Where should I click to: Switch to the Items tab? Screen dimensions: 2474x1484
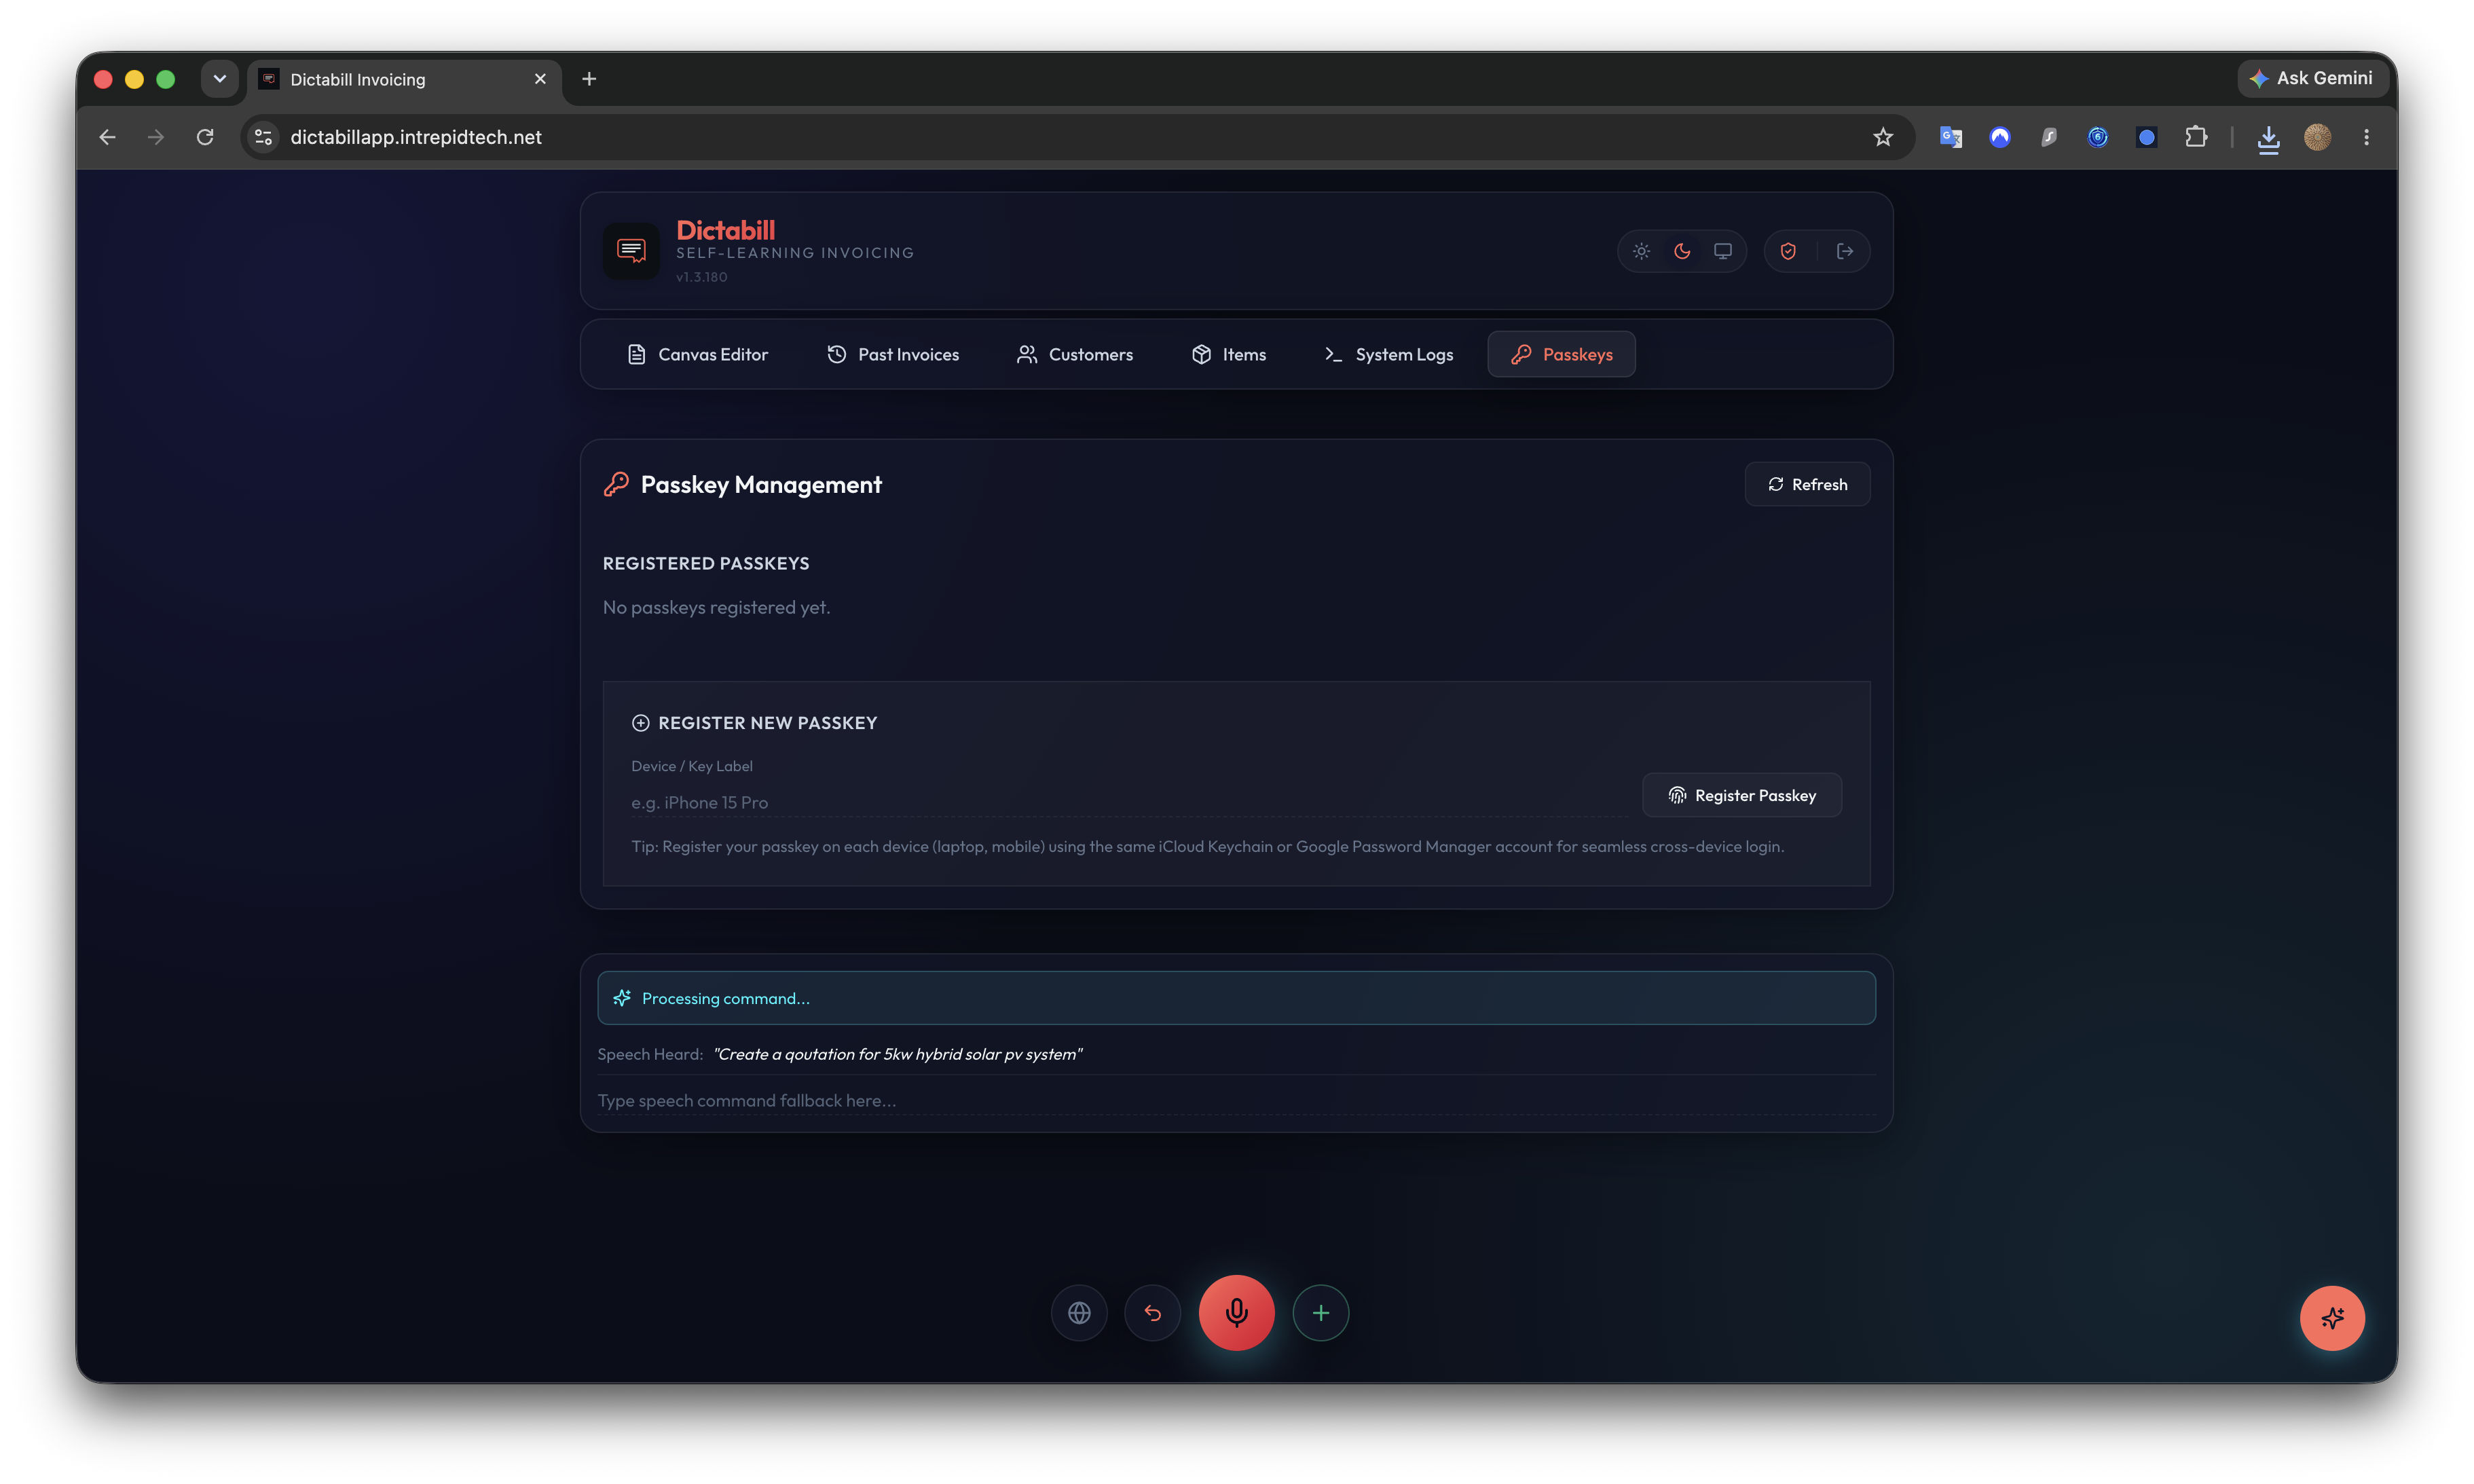pyautogui.click(x=1229, y=354)
